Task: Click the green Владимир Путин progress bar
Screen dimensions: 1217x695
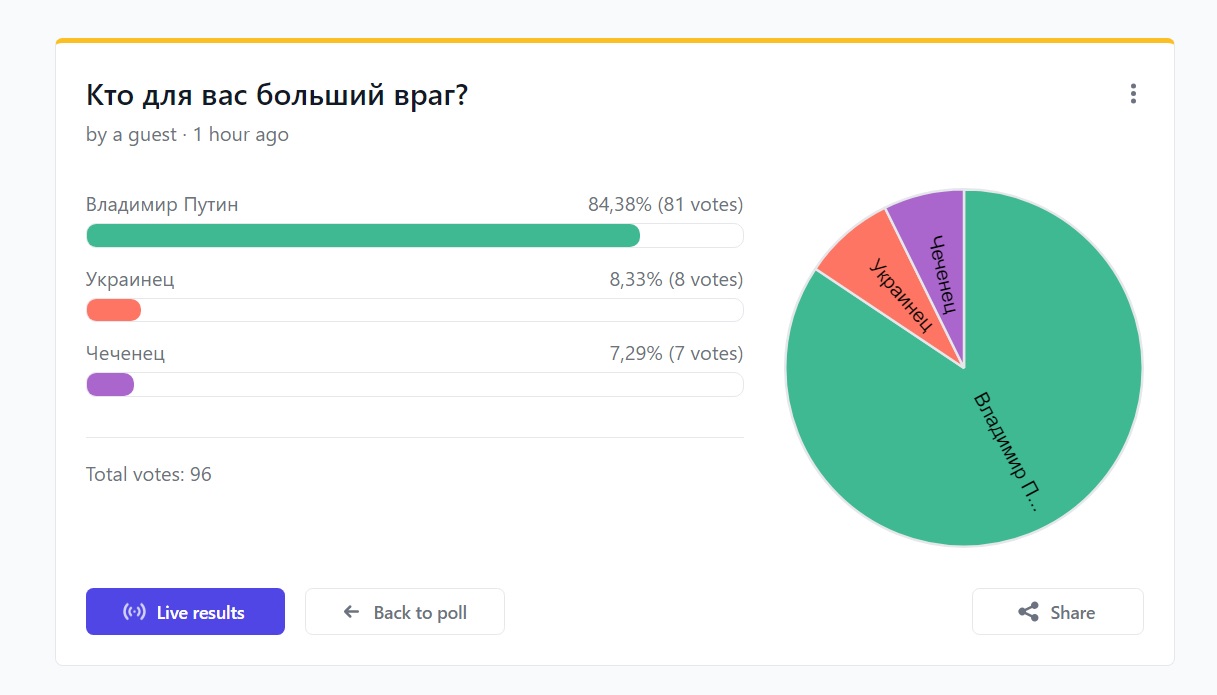Action: [x=363, y=235]
